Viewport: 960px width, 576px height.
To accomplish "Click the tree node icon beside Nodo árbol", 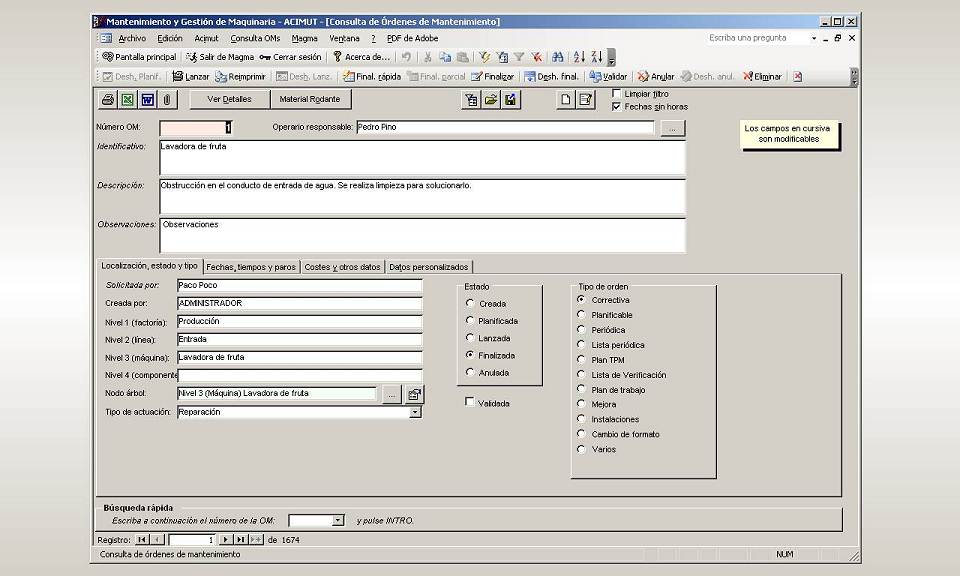I will pos(414,395).
